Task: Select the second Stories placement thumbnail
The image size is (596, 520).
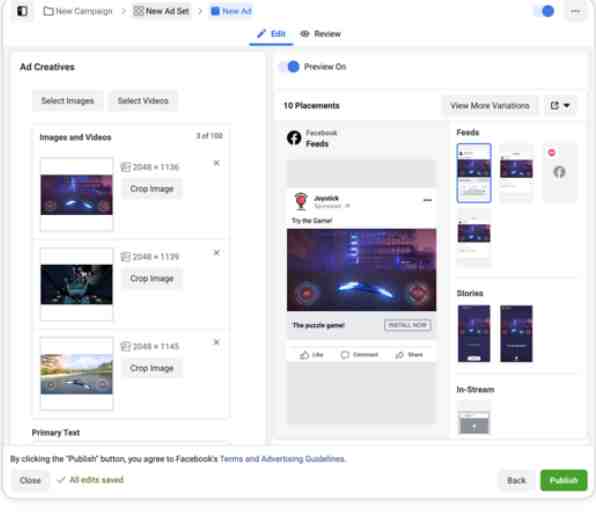Action: [516, 333]
